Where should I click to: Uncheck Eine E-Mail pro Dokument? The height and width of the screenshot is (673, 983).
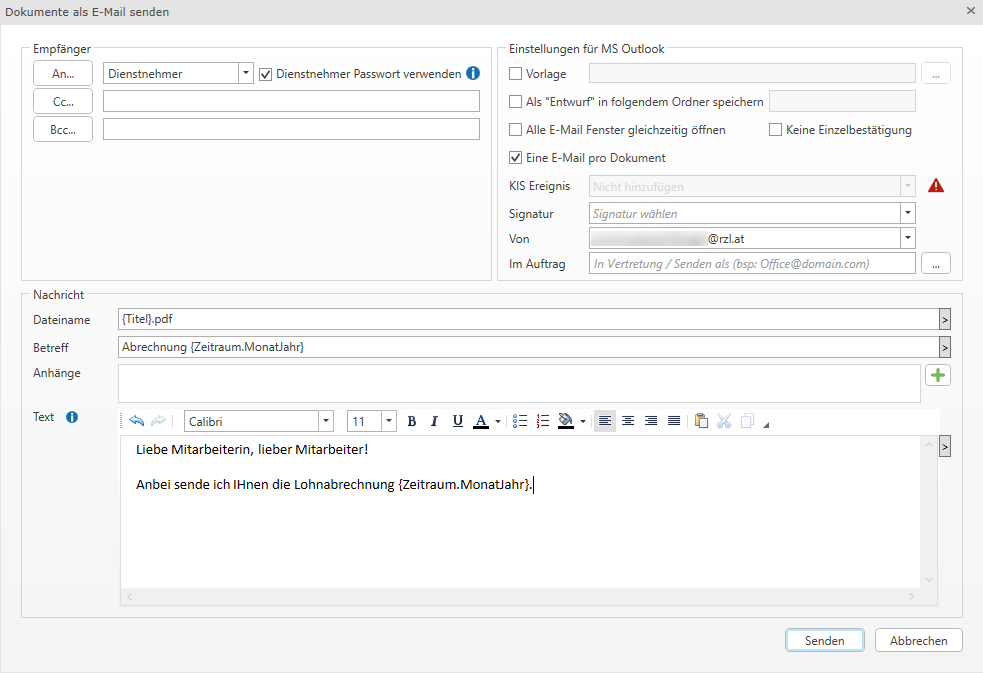(x=516, y=157)
